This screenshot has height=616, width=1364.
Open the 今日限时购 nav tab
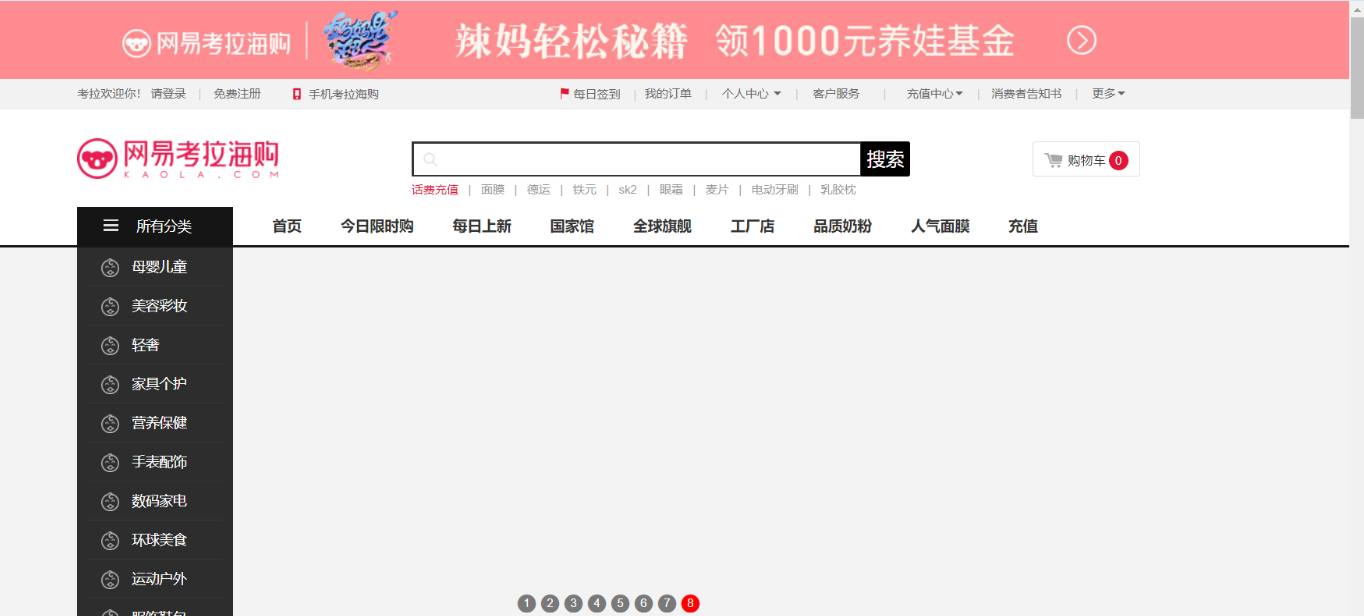click(377, 226)
